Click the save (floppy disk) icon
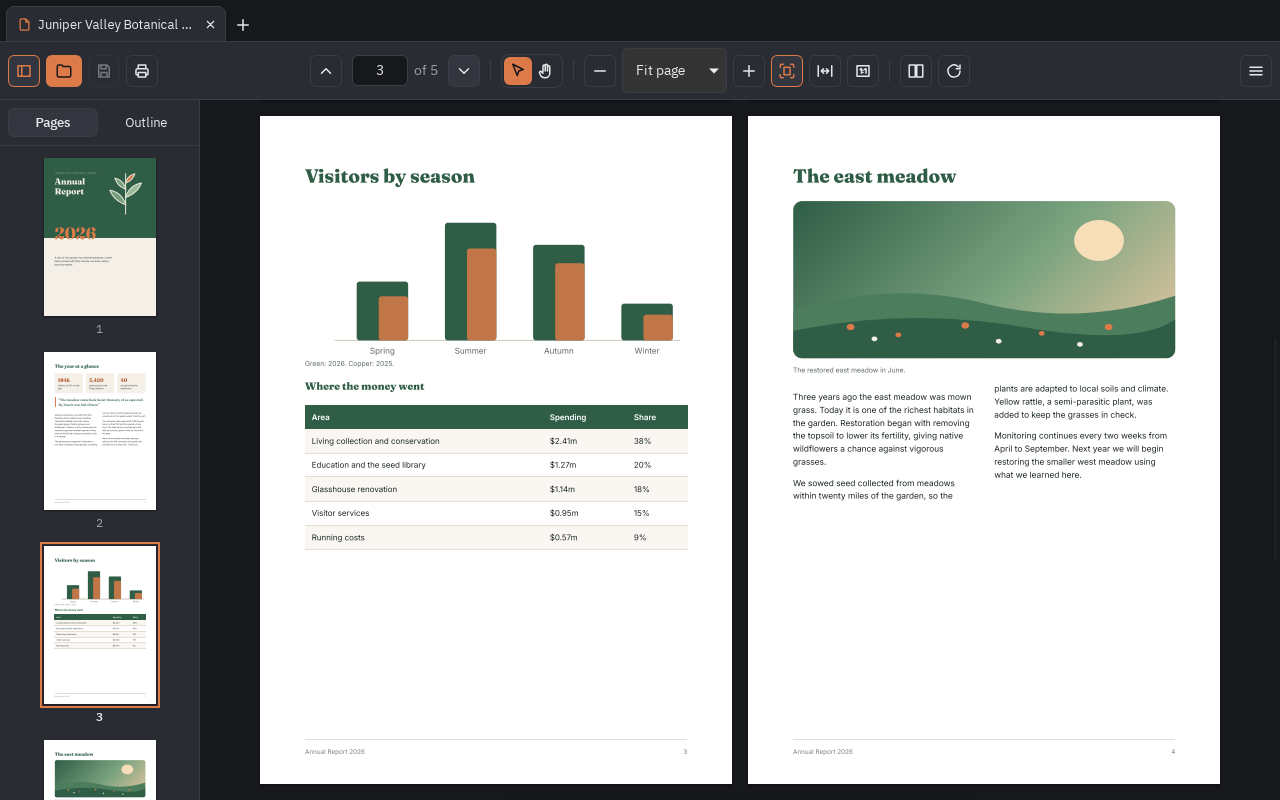Screen dimensions: 1280x800 (x=104, y=71)
